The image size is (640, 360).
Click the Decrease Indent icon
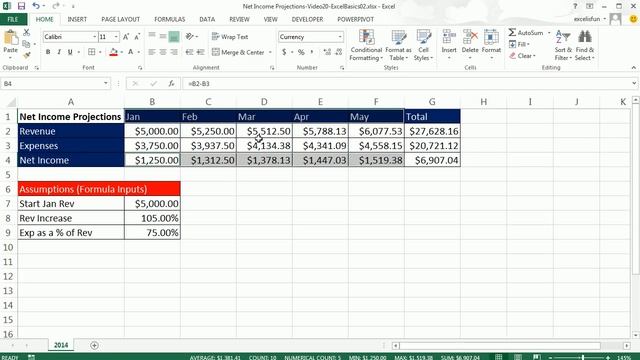[x=189, y=52]
